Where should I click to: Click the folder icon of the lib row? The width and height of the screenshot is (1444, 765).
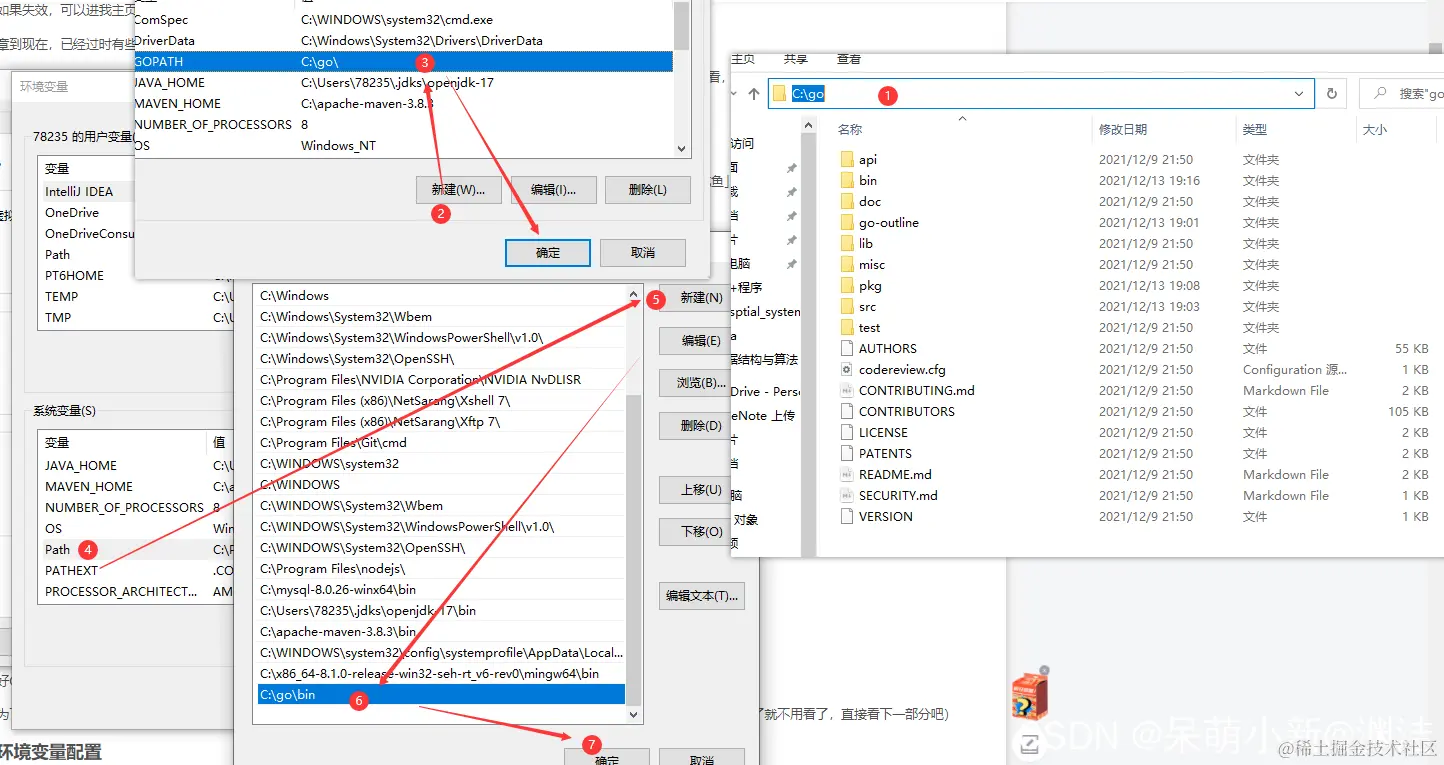[x=846, y=244]
